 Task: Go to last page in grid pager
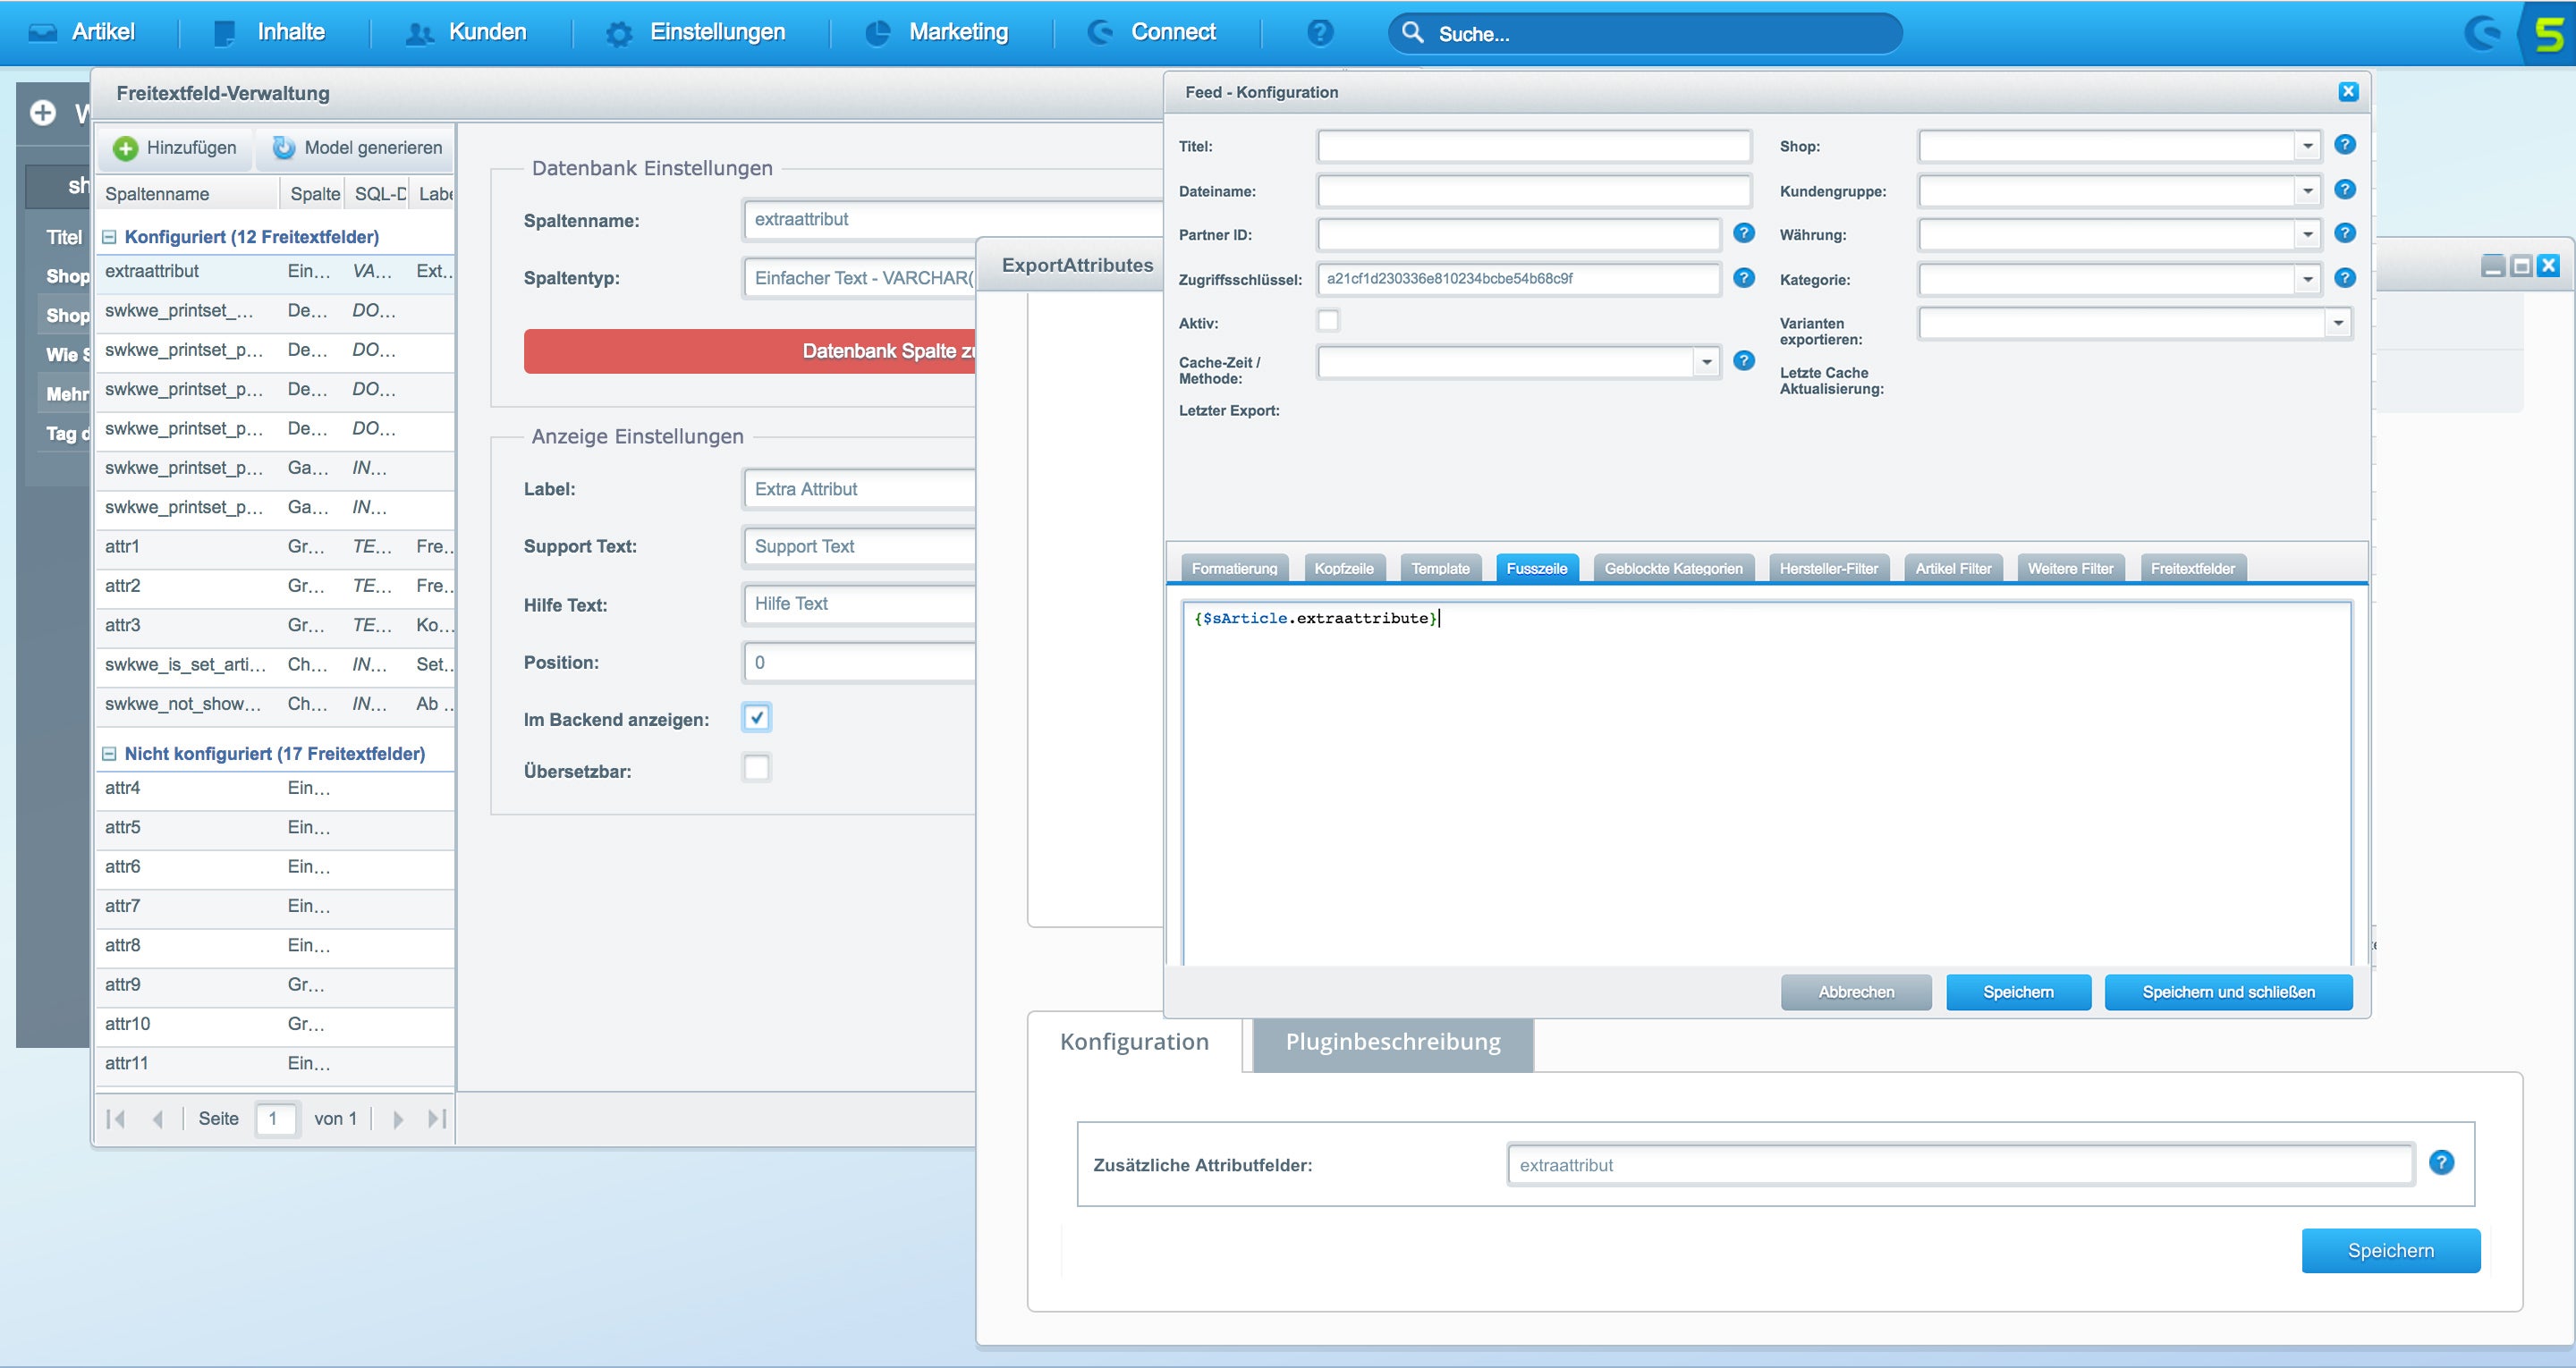pyautogui.click(x=437, y=1119)
